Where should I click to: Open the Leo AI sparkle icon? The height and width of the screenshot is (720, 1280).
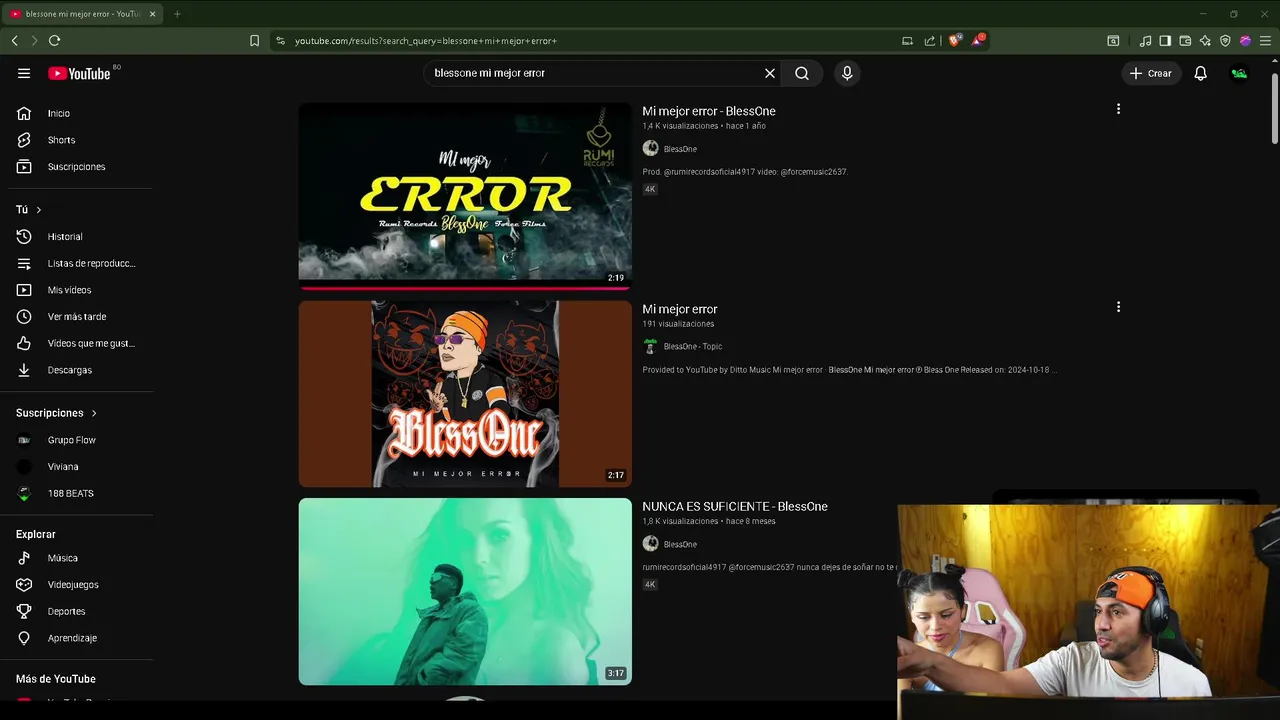pos(1205,41)
